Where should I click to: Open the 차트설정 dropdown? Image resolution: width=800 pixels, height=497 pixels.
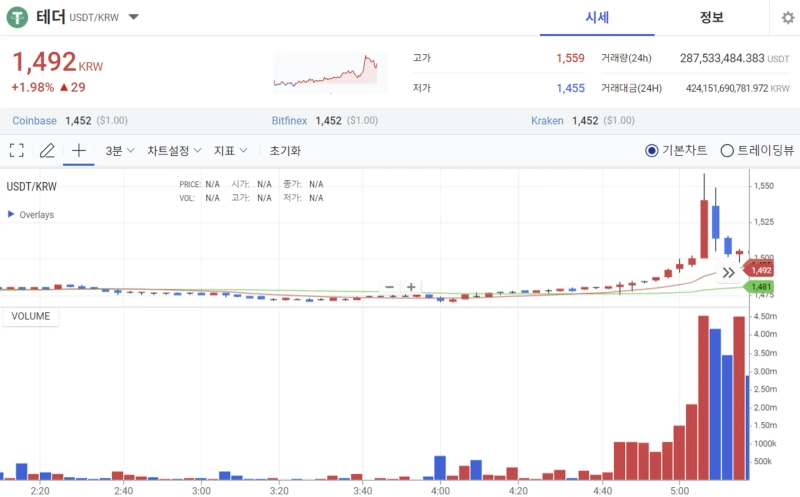click(x=174, y=151)
